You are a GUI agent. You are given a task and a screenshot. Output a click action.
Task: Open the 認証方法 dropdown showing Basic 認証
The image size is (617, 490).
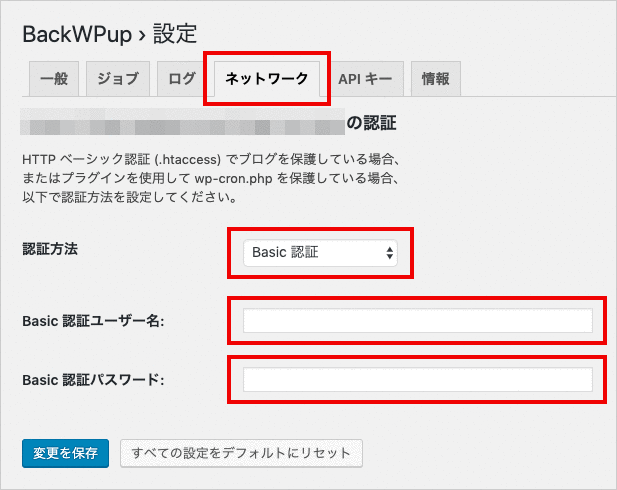point(320,253)
